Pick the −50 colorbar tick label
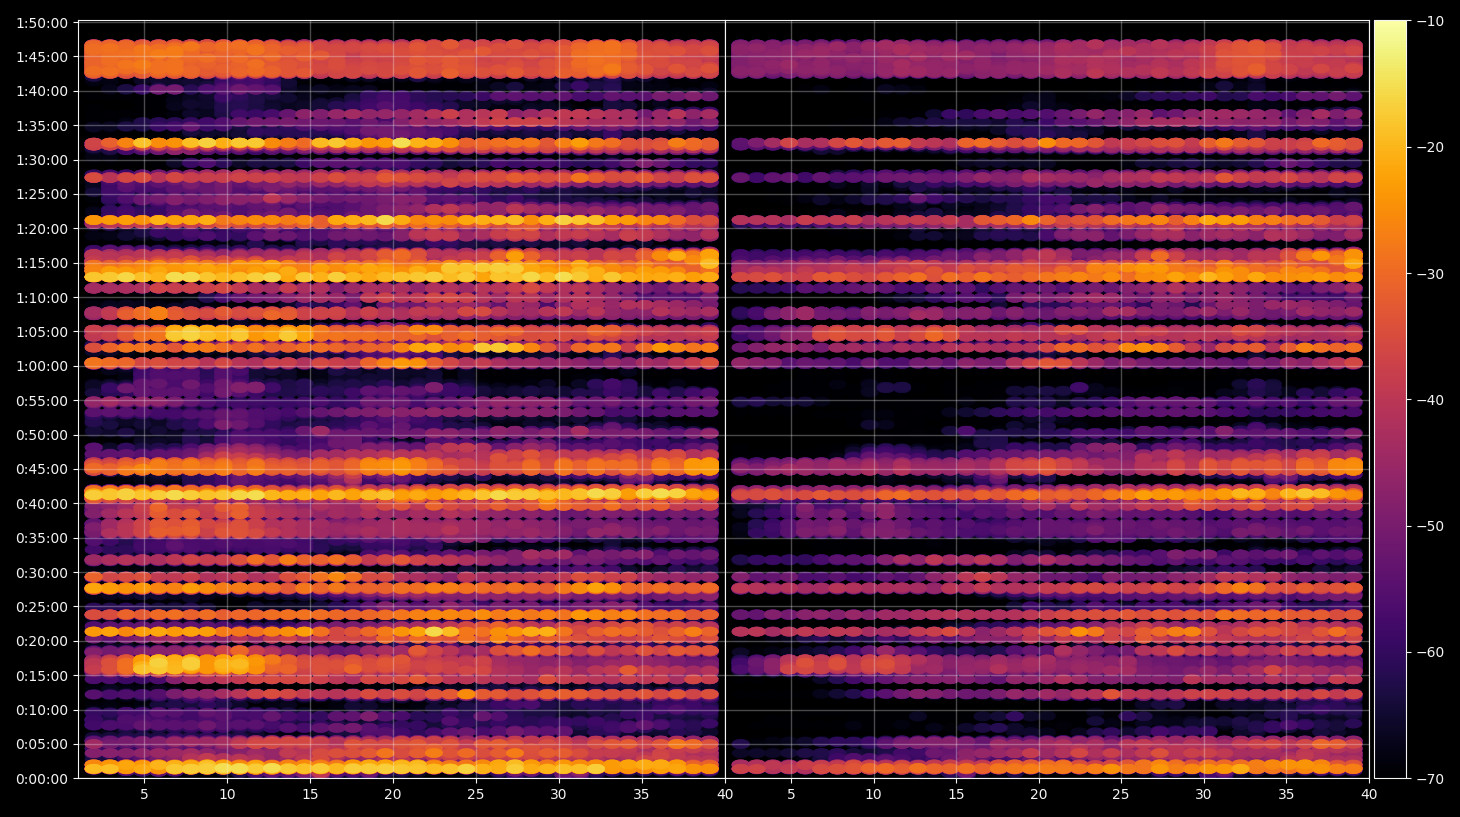This screenshot has width=1460, height=817. (x=1430, y=526)
